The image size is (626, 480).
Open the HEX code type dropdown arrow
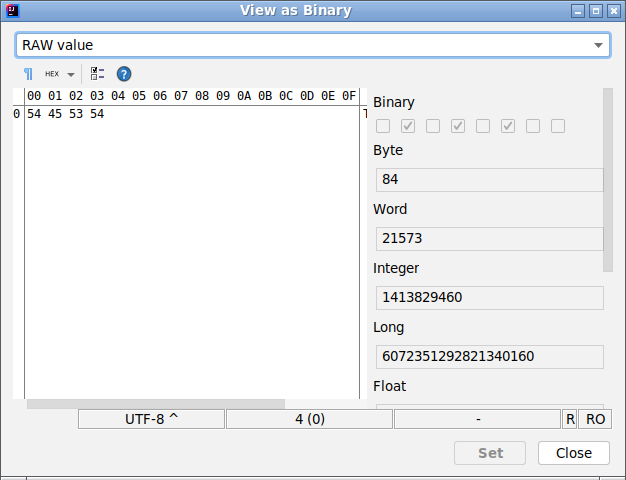71,75
